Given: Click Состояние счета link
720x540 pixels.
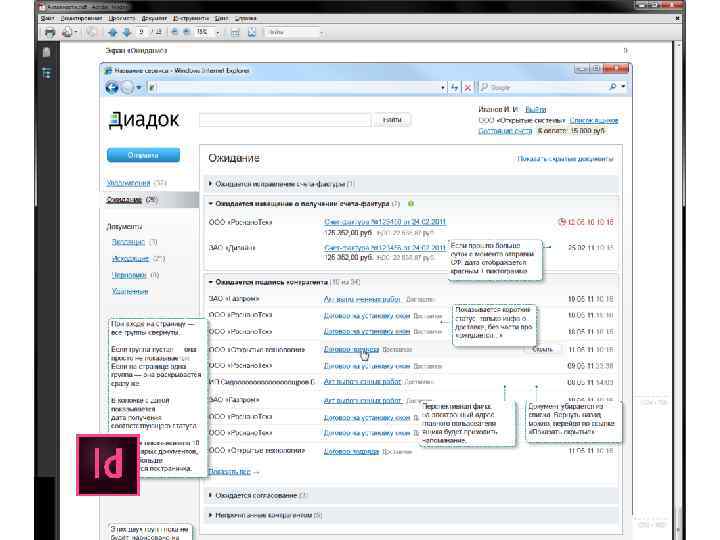Looking at the screenshot, I should (x=505, y=131).
